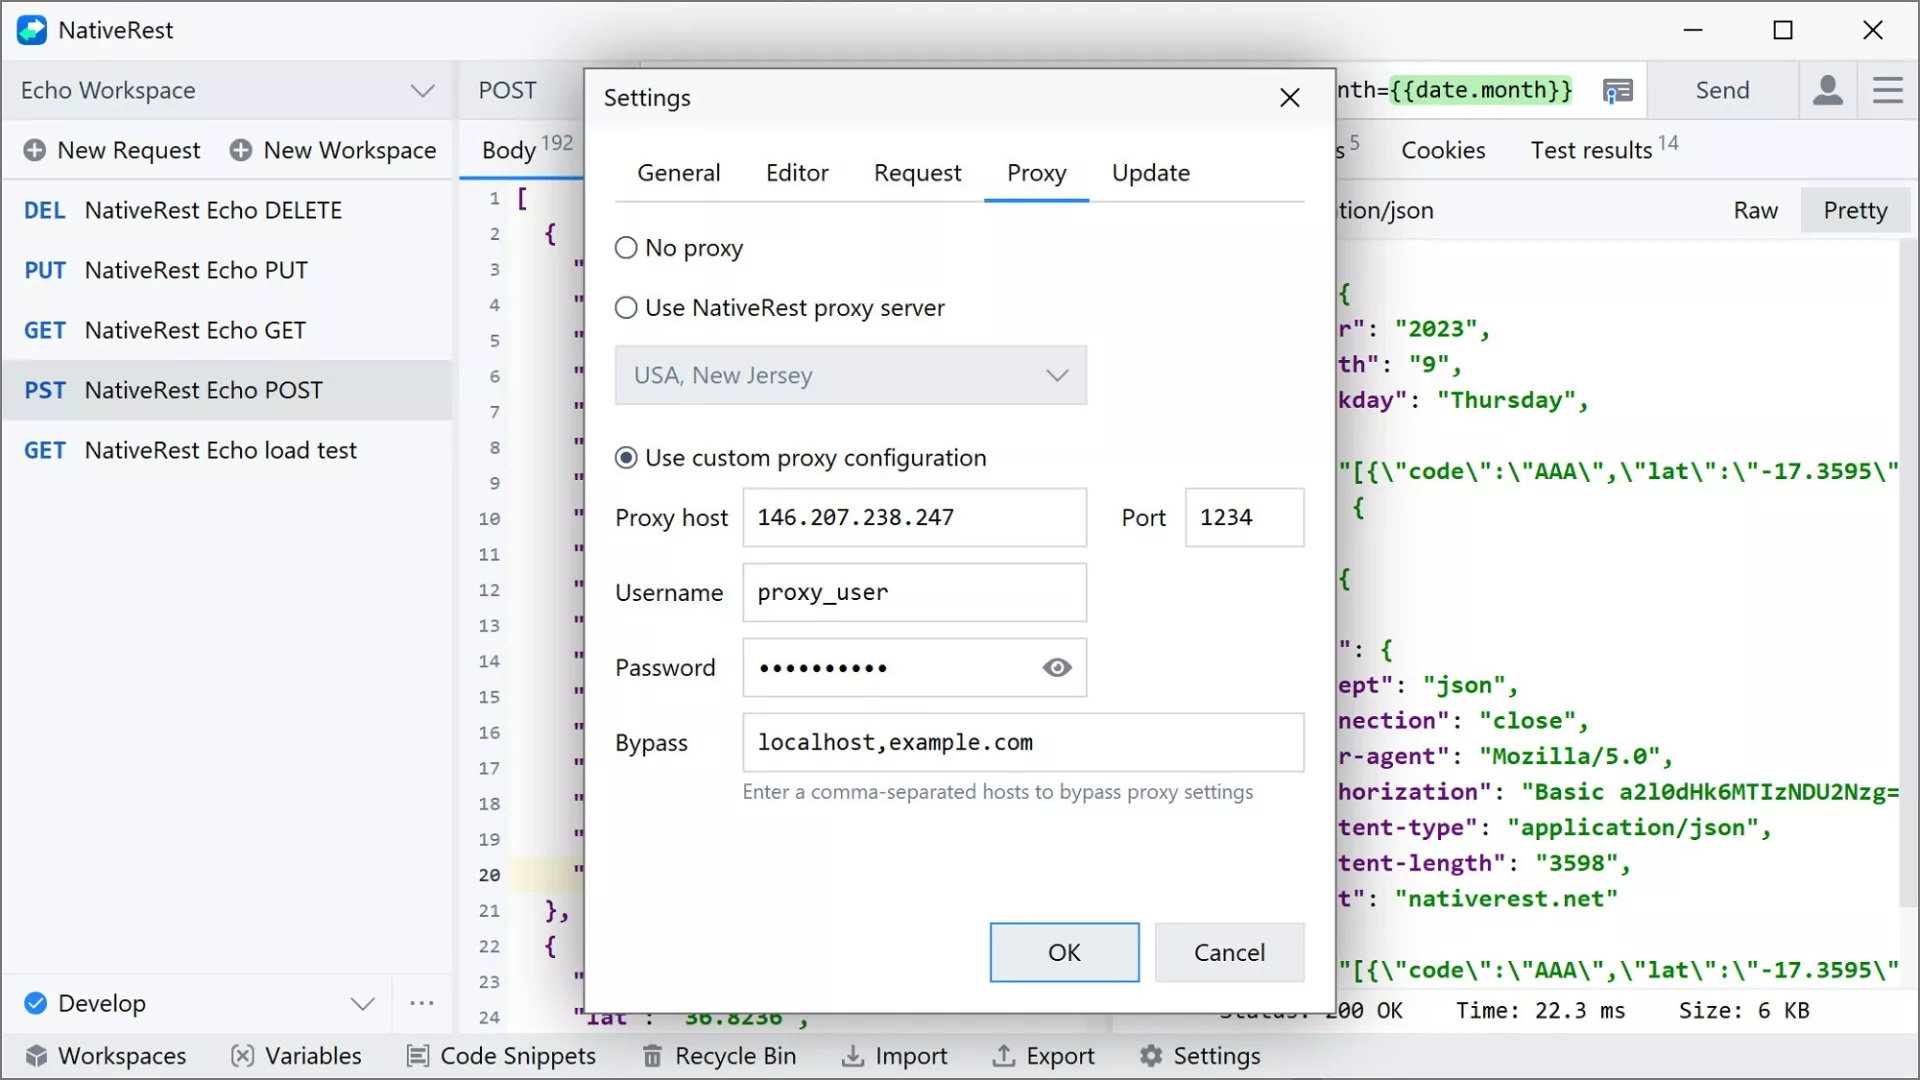Select Use NativeRest proxy server option
This screenshot has height=1080, width=1920.
coord(626,308)
